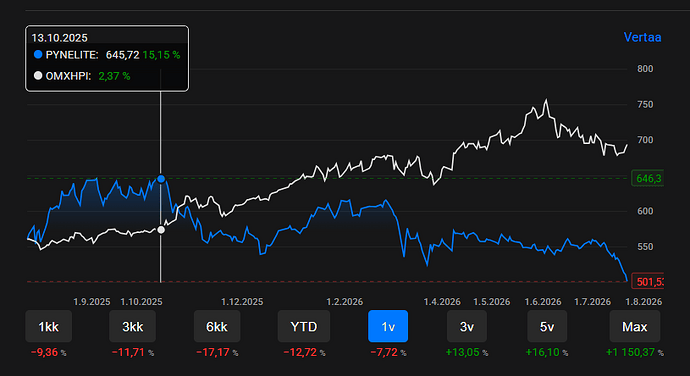Click the -12,72 % YTD return
690x376 pixels.
[304, 353]
